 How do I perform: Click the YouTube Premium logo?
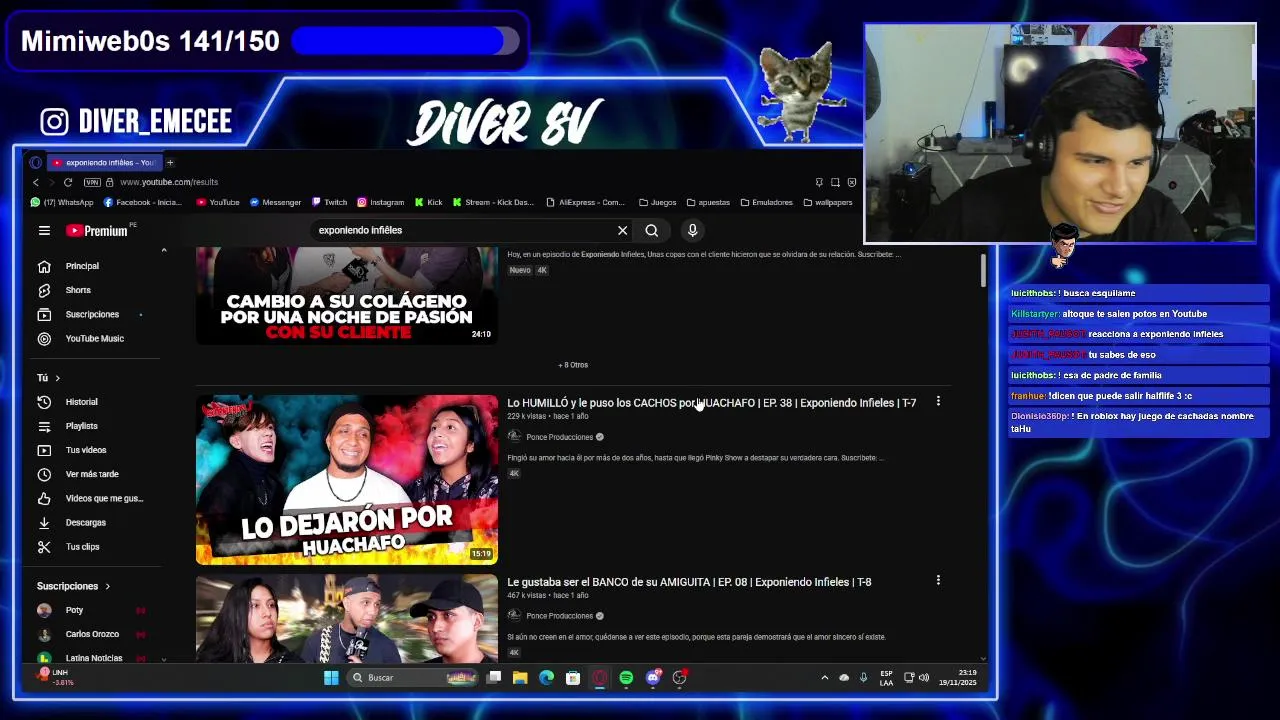(x=97, y=230)
